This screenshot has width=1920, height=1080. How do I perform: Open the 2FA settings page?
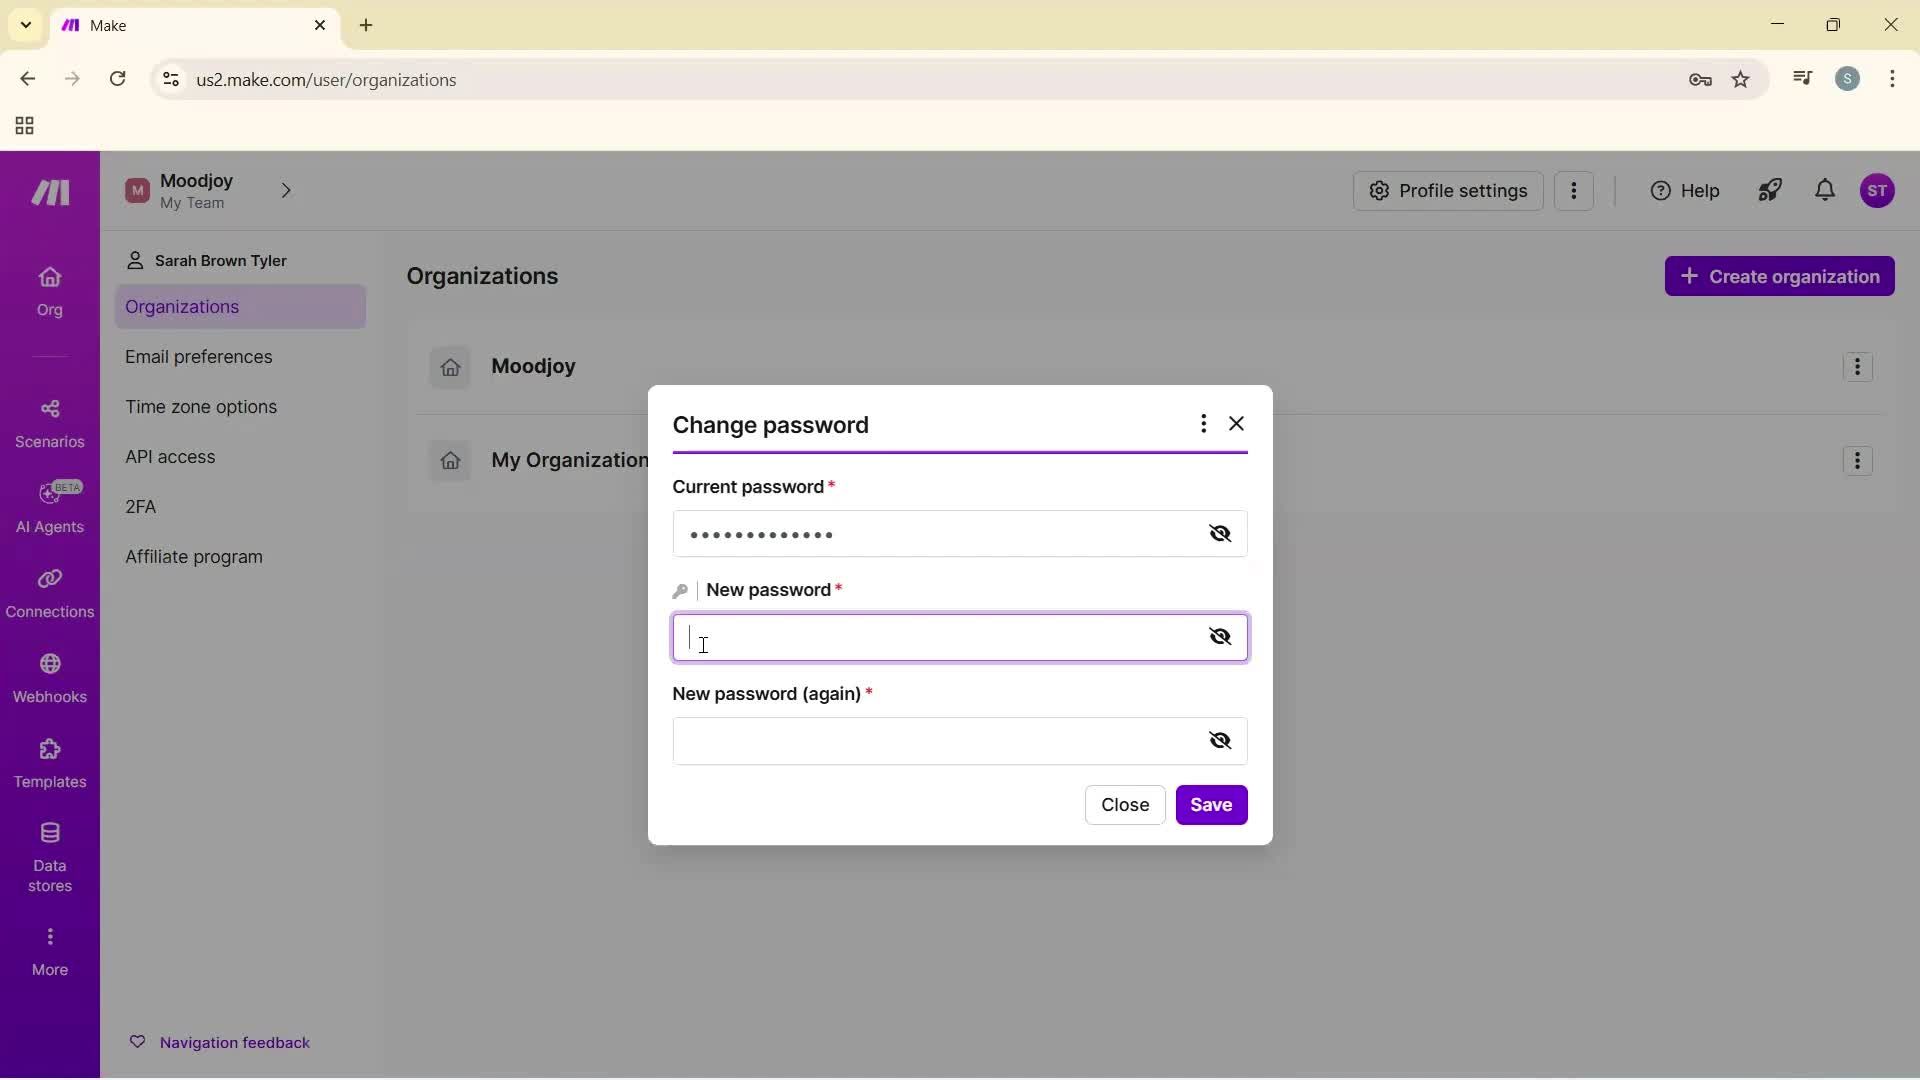tap(140, 506)
